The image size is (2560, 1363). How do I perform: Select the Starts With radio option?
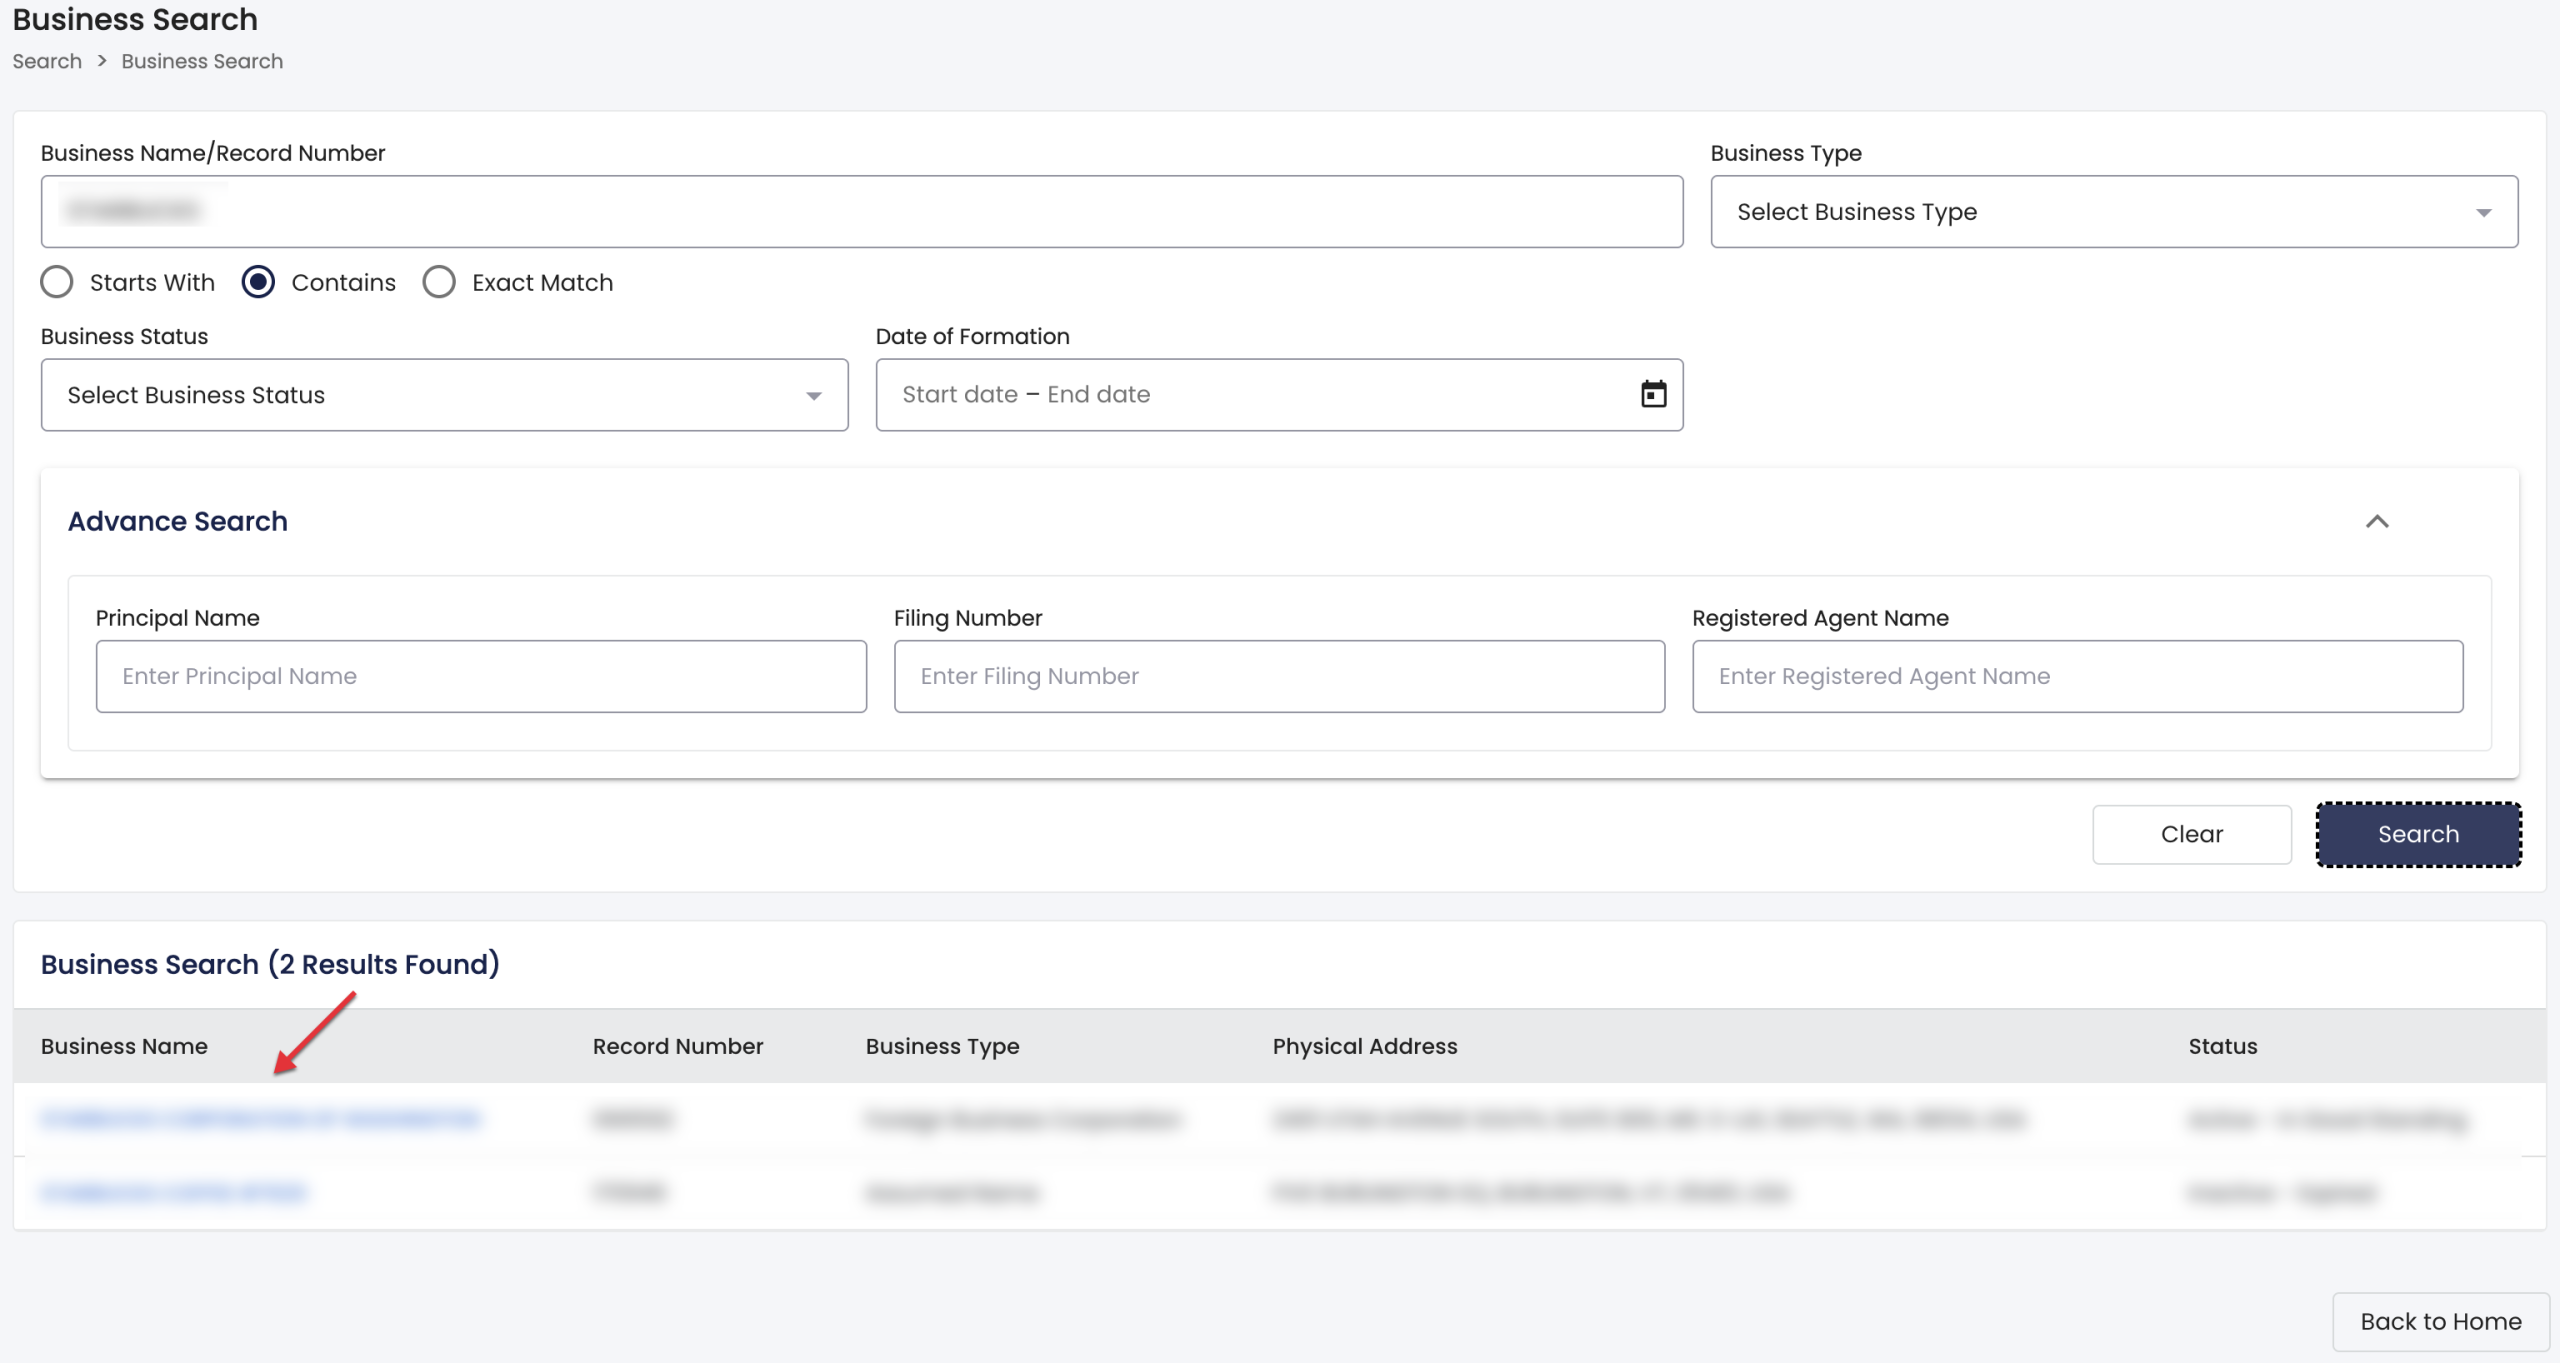(x=57, y=282)
